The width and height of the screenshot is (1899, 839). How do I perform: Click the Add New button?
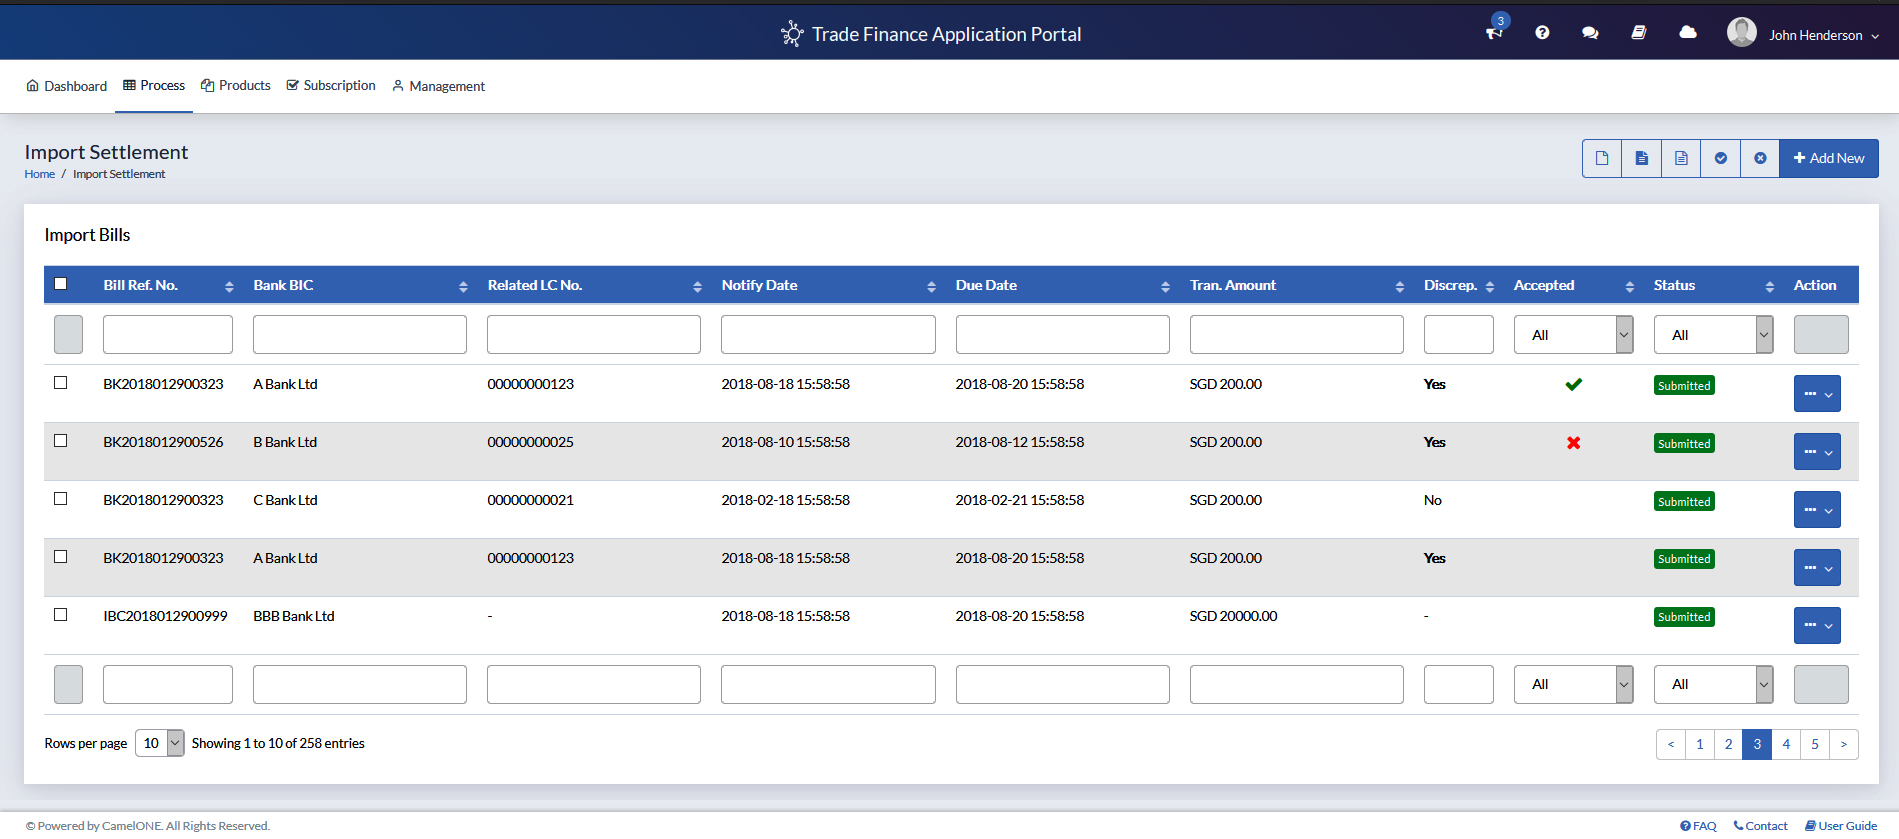1828,158
